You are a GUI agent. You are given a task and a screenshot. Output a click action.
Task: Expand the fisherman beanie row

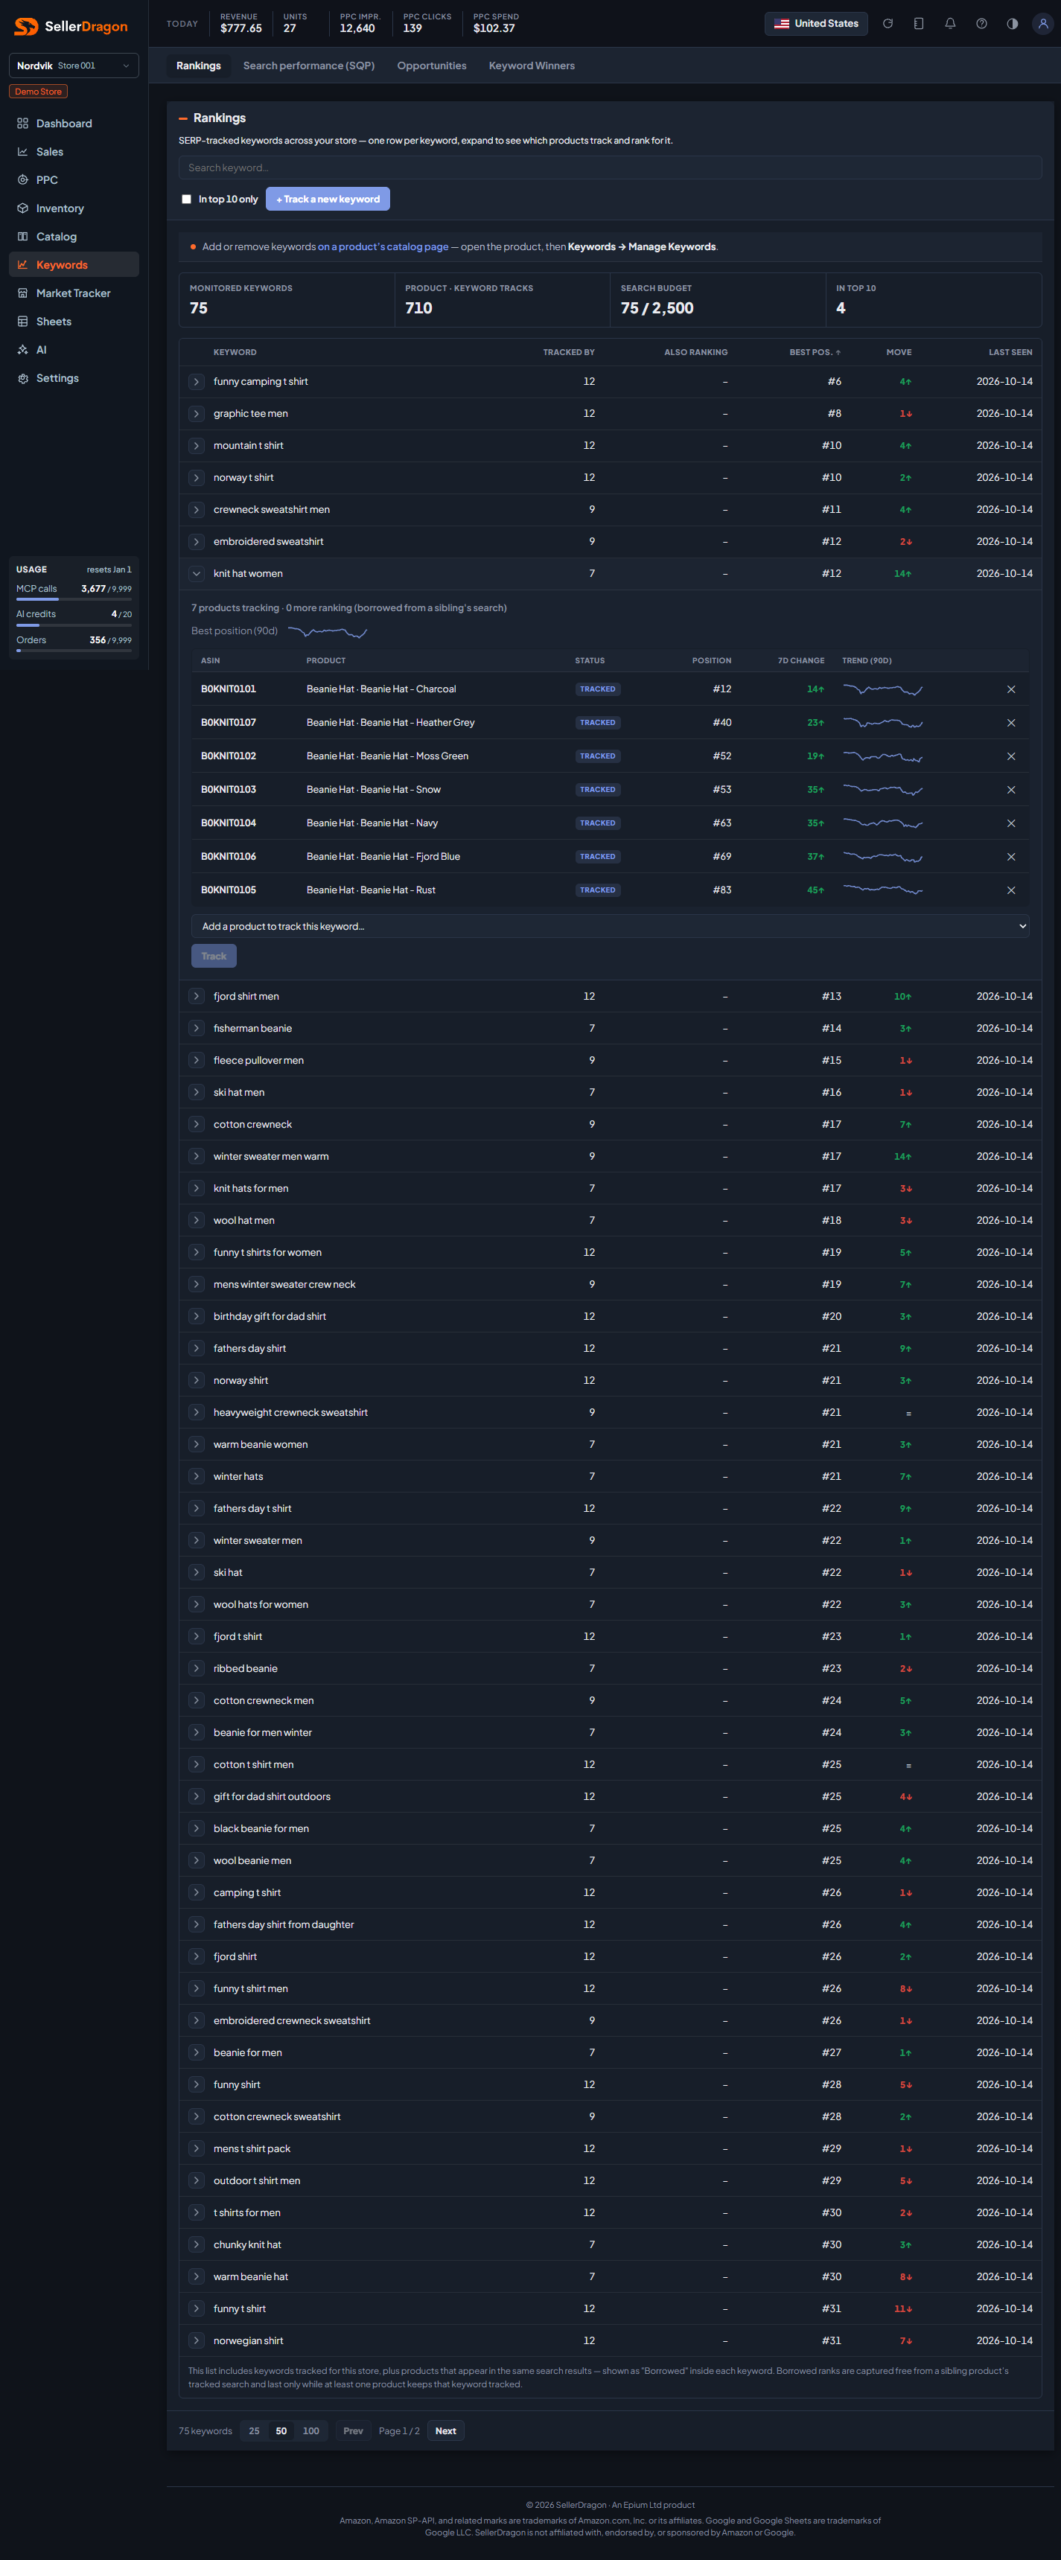196,1028
